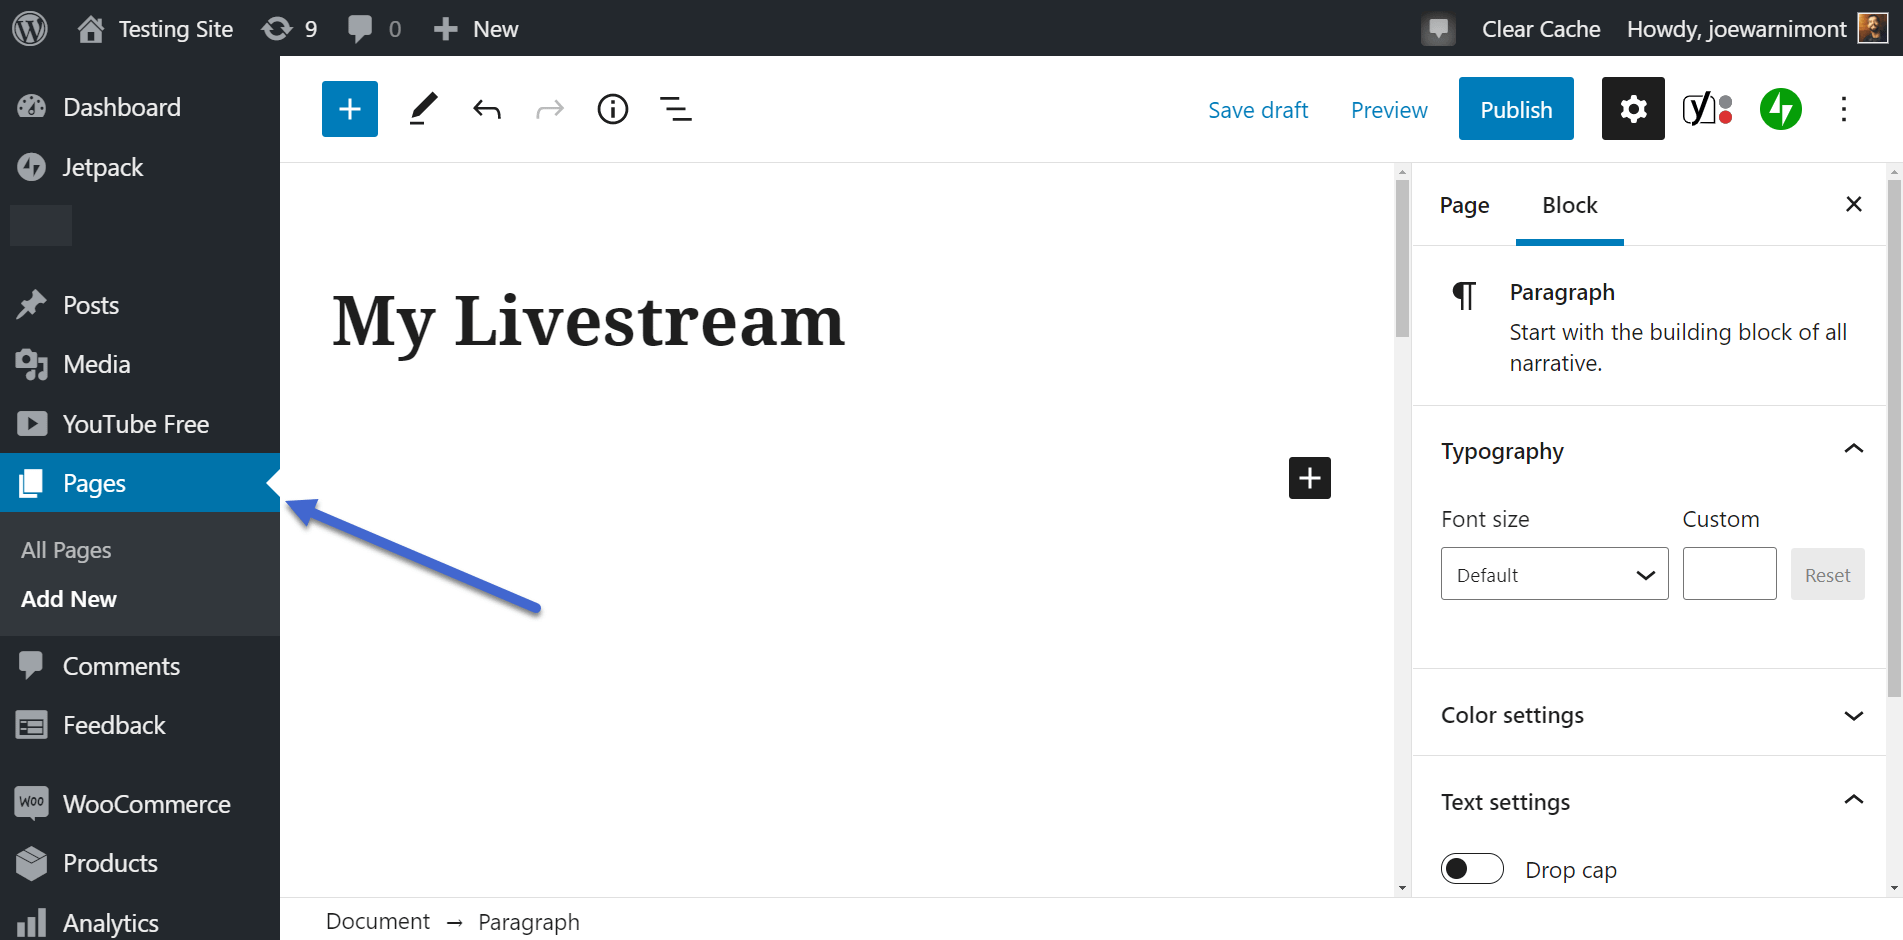
Task: Click the Undo arrow
Action: coord(487,109)
